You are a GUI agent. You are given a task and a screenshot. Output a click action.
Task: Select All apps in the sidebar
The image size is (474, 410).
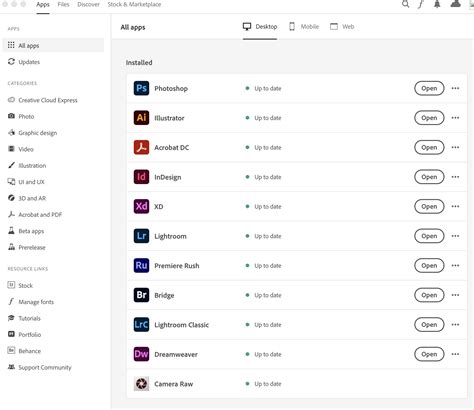tap(53, 45)
